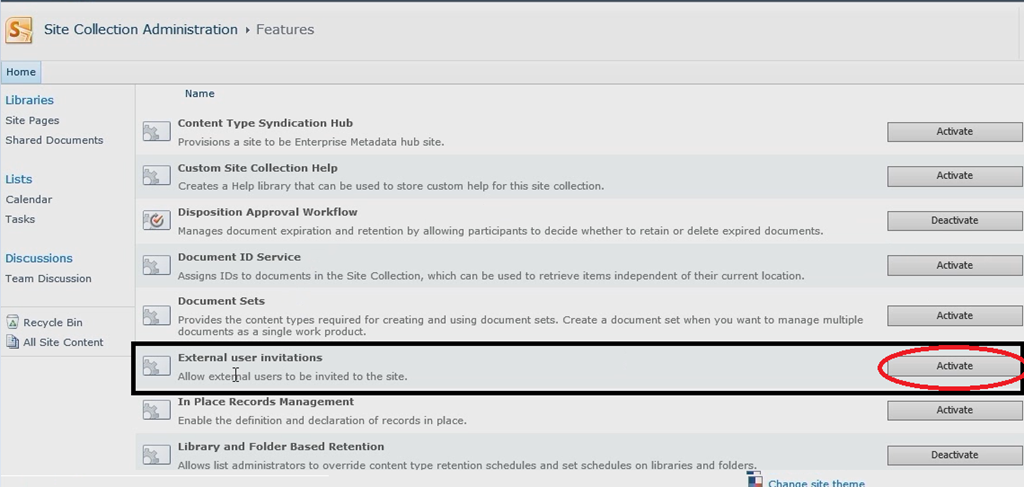Click the Content Type Syndication Hub feature icon

click(x=157, y=131)
